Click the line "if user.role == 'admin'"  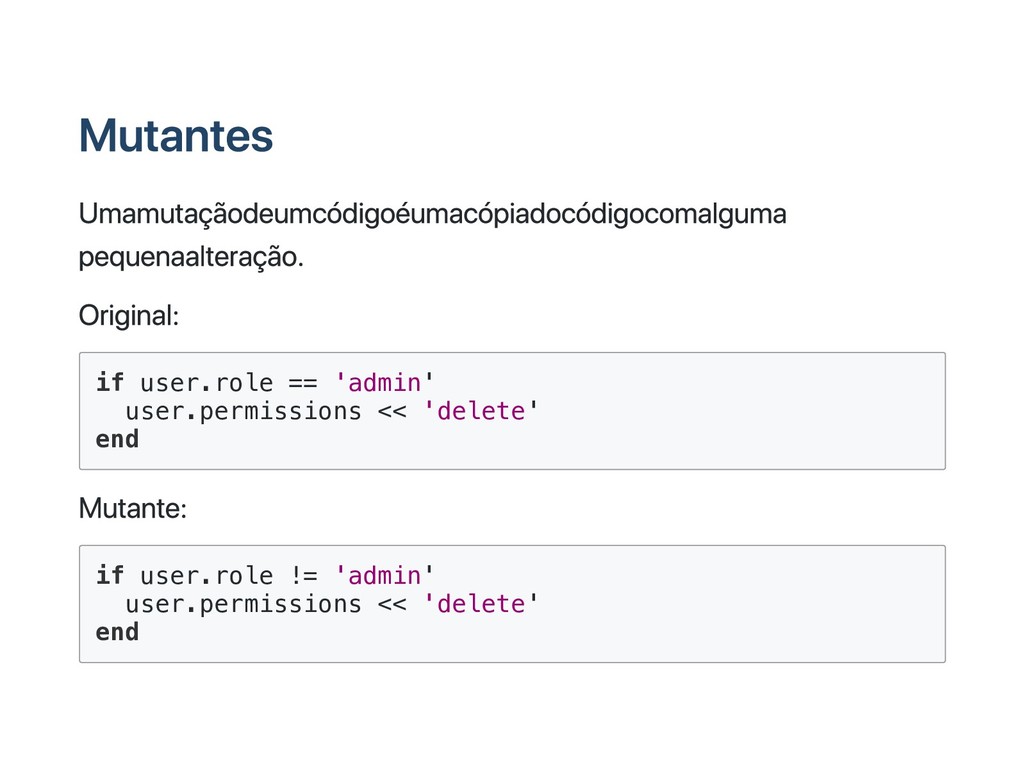[264, 383]
